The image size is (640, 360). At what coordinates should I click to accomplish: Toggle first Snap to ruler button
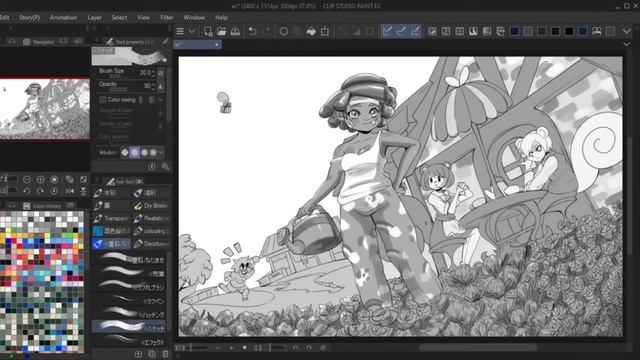tap(387, 31)
